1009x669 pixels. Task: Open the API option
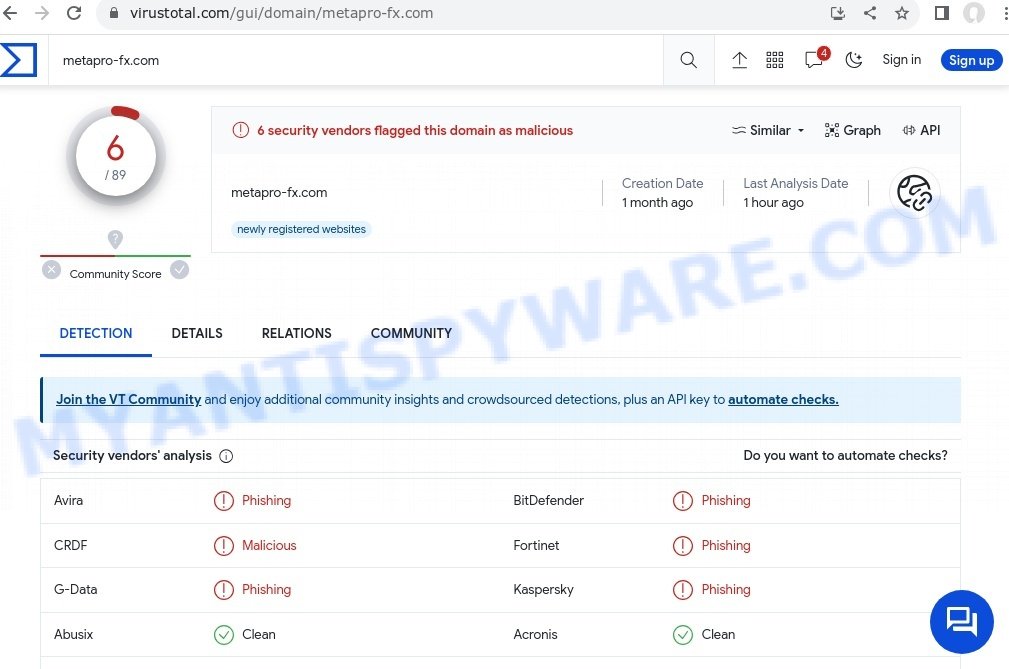coord(921,130)
